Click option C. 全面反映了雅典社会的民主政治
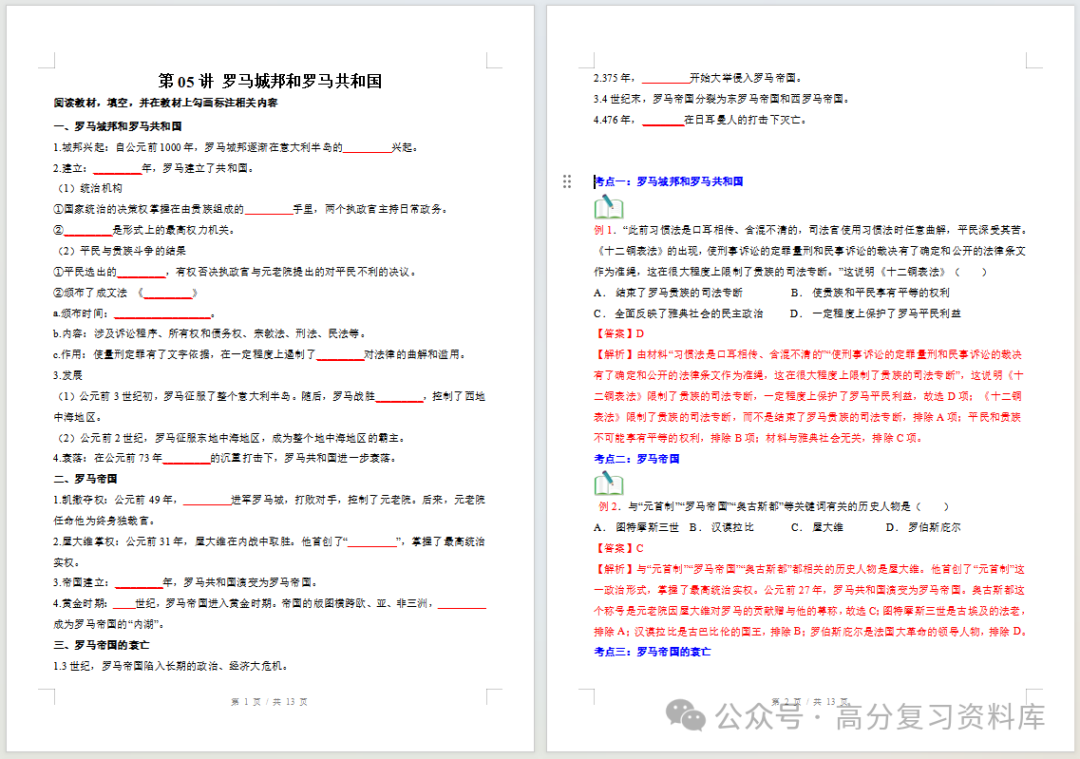Screen dimensions: 1080x759 pos(678,313)
